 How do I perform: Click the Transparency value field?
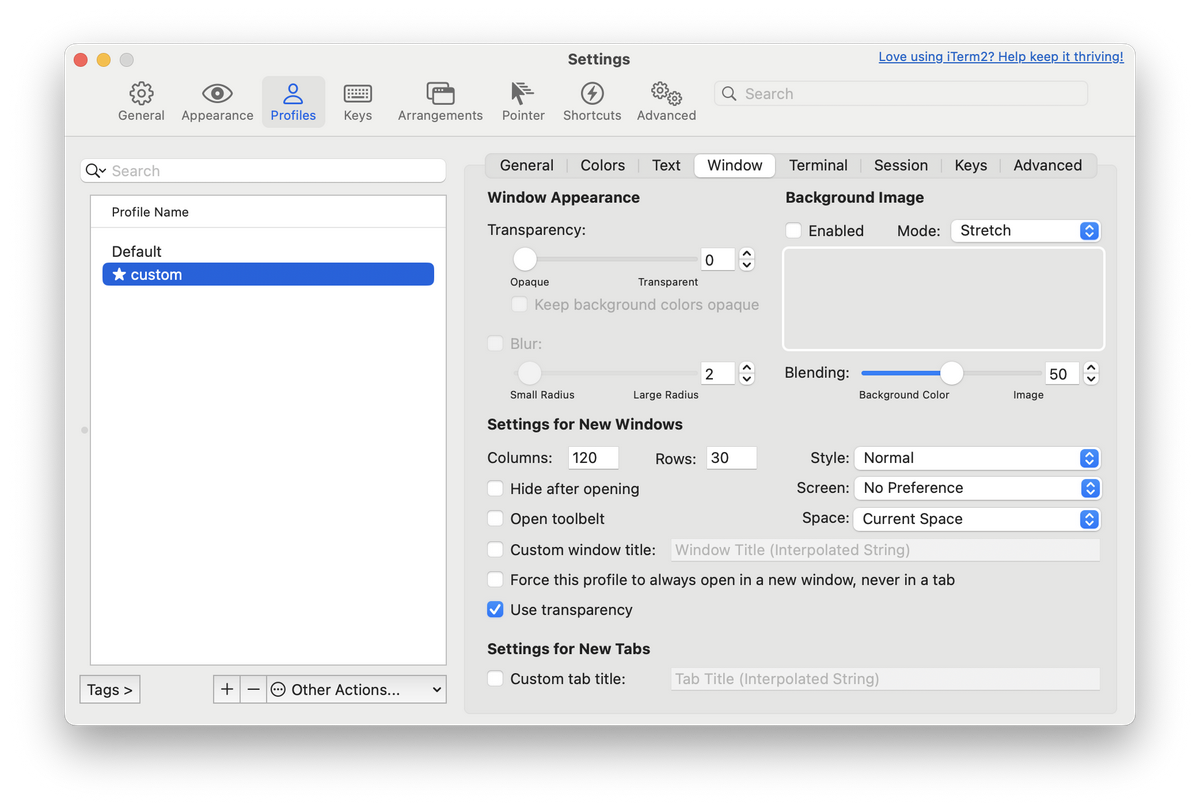click(x=718, y=260)
